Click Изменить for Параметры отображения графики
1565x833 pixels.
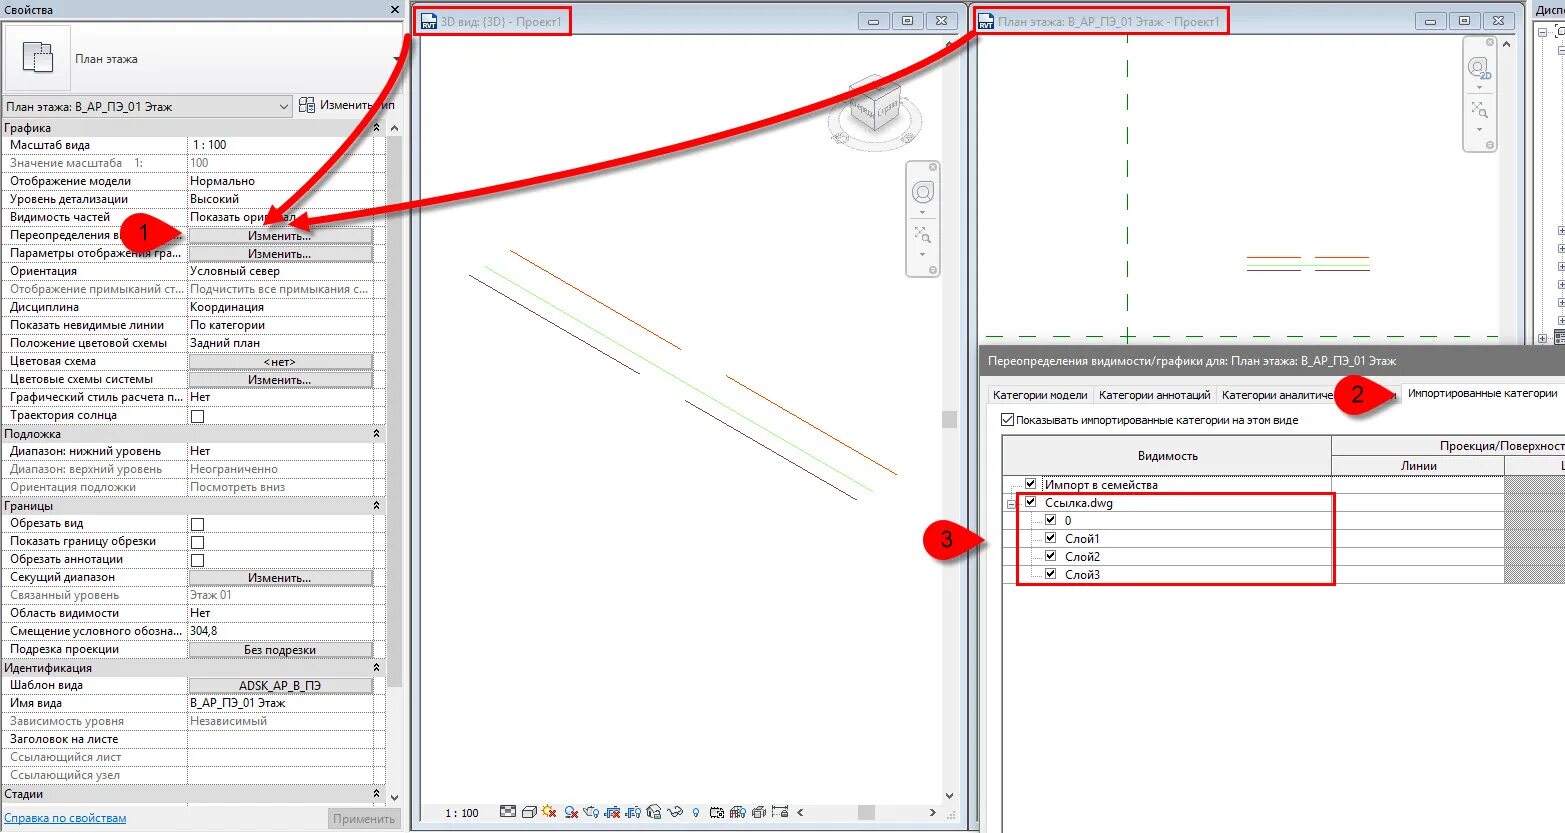click(280, 254)
